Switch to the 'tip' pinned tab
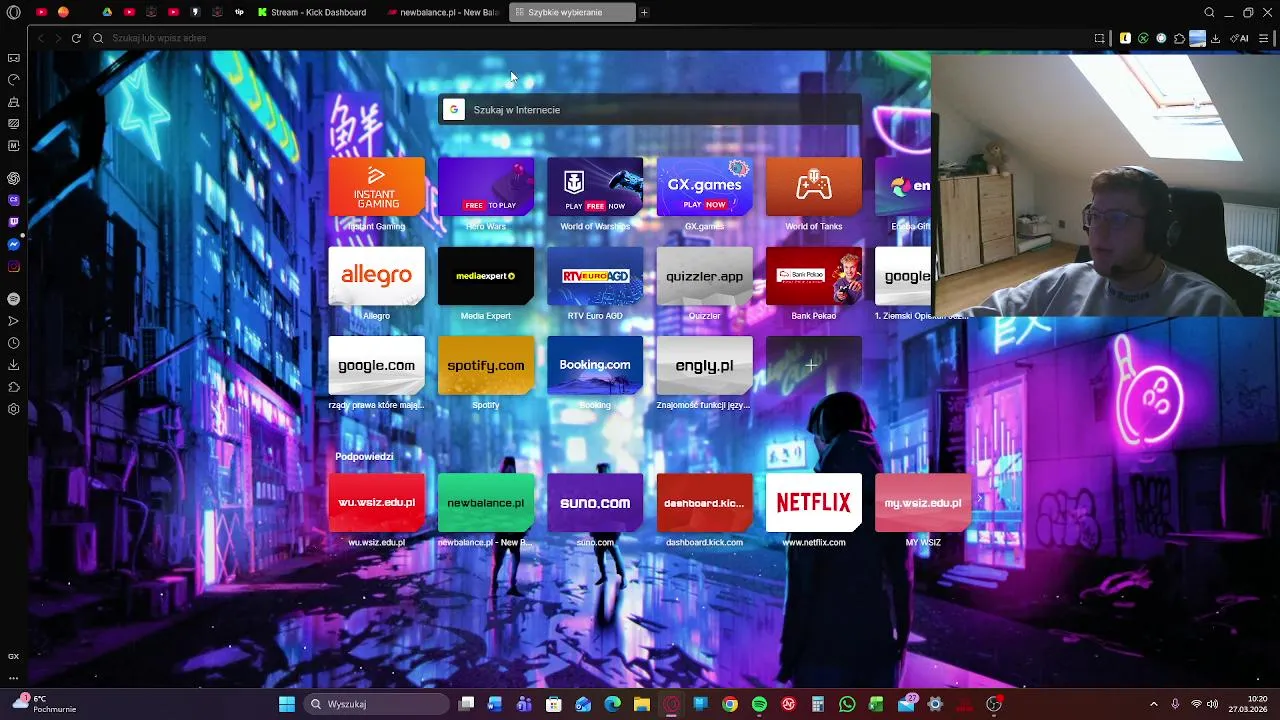 click(239, 12)
